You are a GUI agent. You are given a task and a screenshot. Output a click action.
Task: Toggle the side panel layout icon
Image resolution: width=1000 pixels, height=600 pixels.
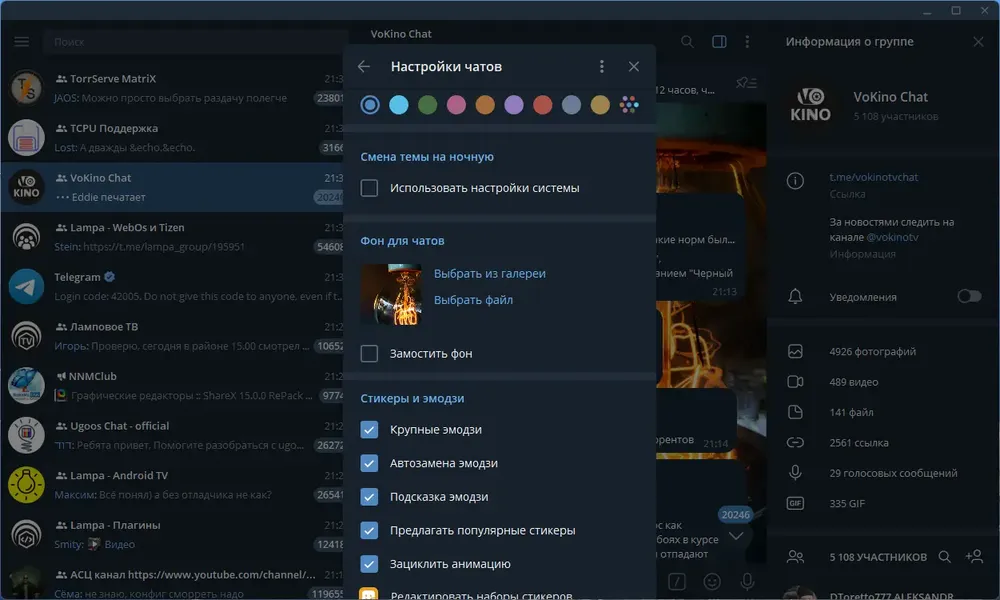pos(719,41)
